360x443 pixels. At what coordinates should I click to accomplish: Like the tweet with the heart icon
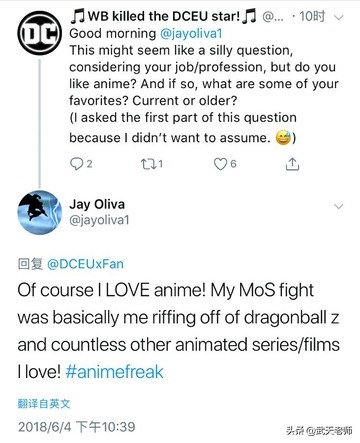click(220, 164)
